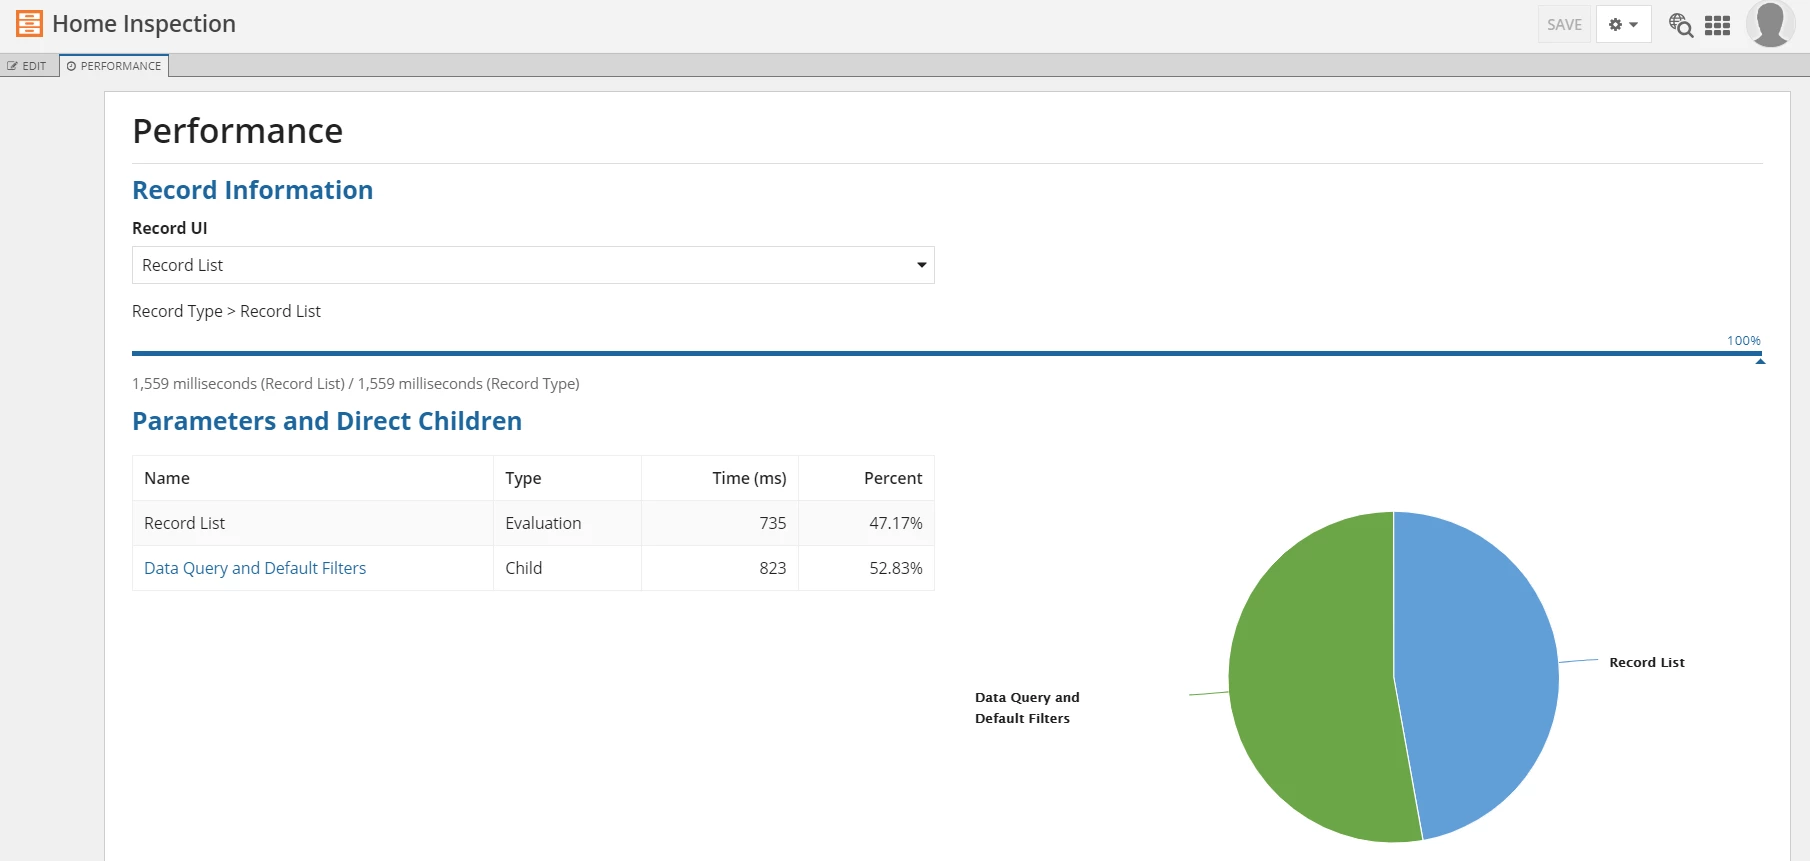The image size is (1810, 861).
Task: Click the dropdown arrow of Record List
Action: (x=921, y=265)
